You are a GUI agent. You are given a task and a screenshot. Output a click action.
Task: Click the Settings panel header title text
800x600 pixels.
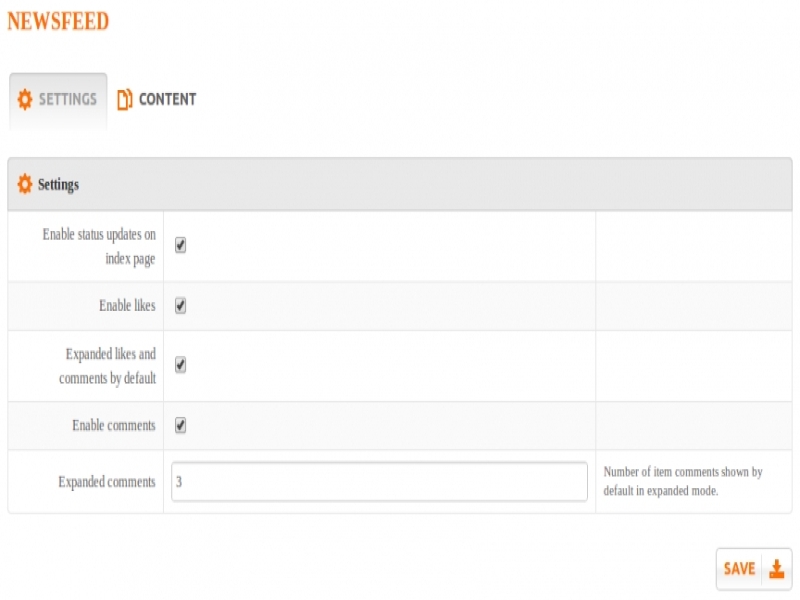click(58, 185)
